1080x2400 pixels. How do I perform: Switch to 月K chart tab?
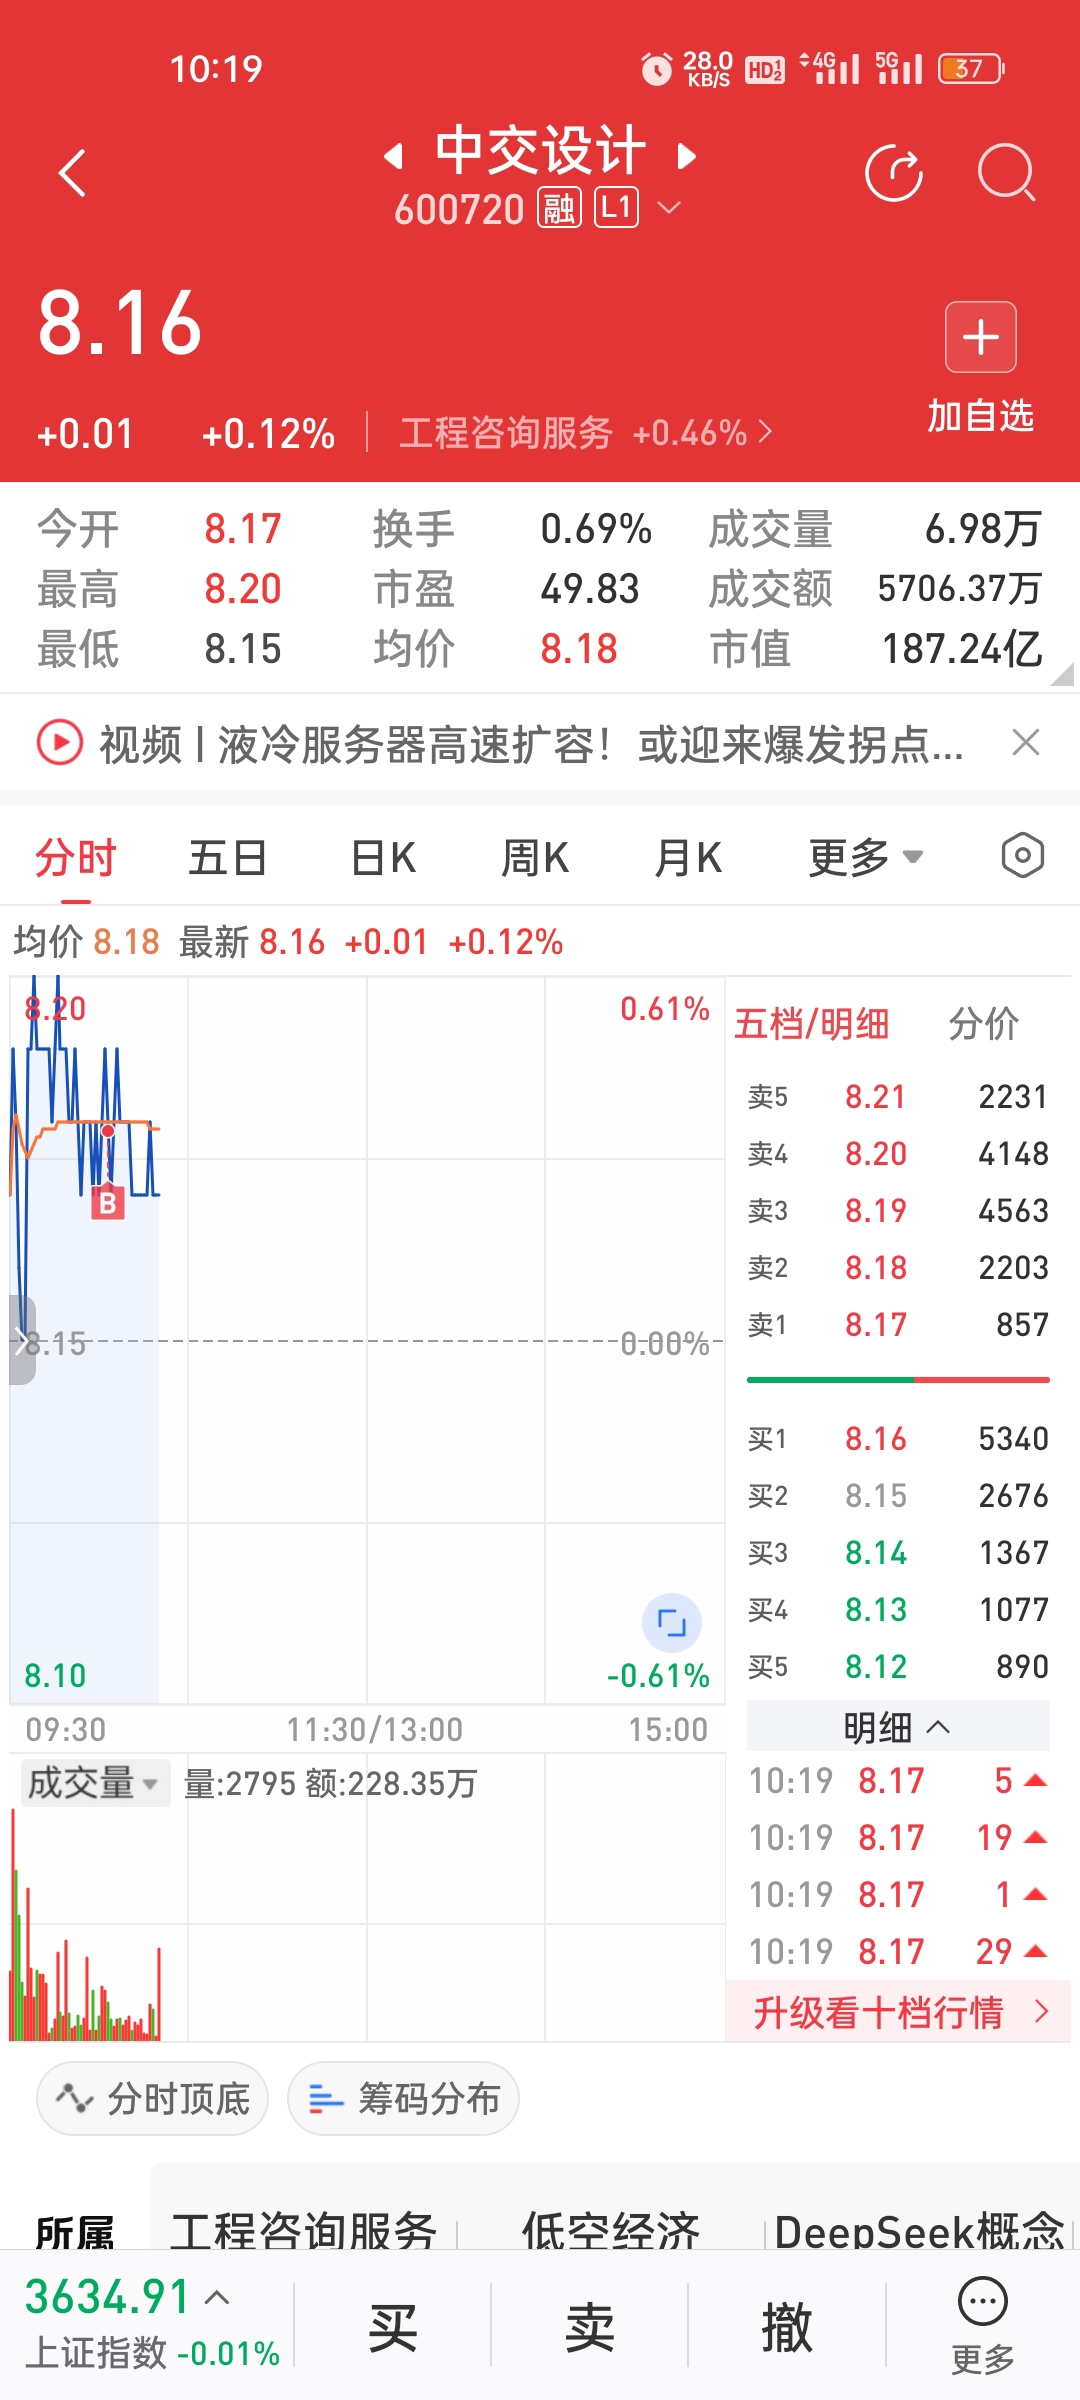(688, 858)
